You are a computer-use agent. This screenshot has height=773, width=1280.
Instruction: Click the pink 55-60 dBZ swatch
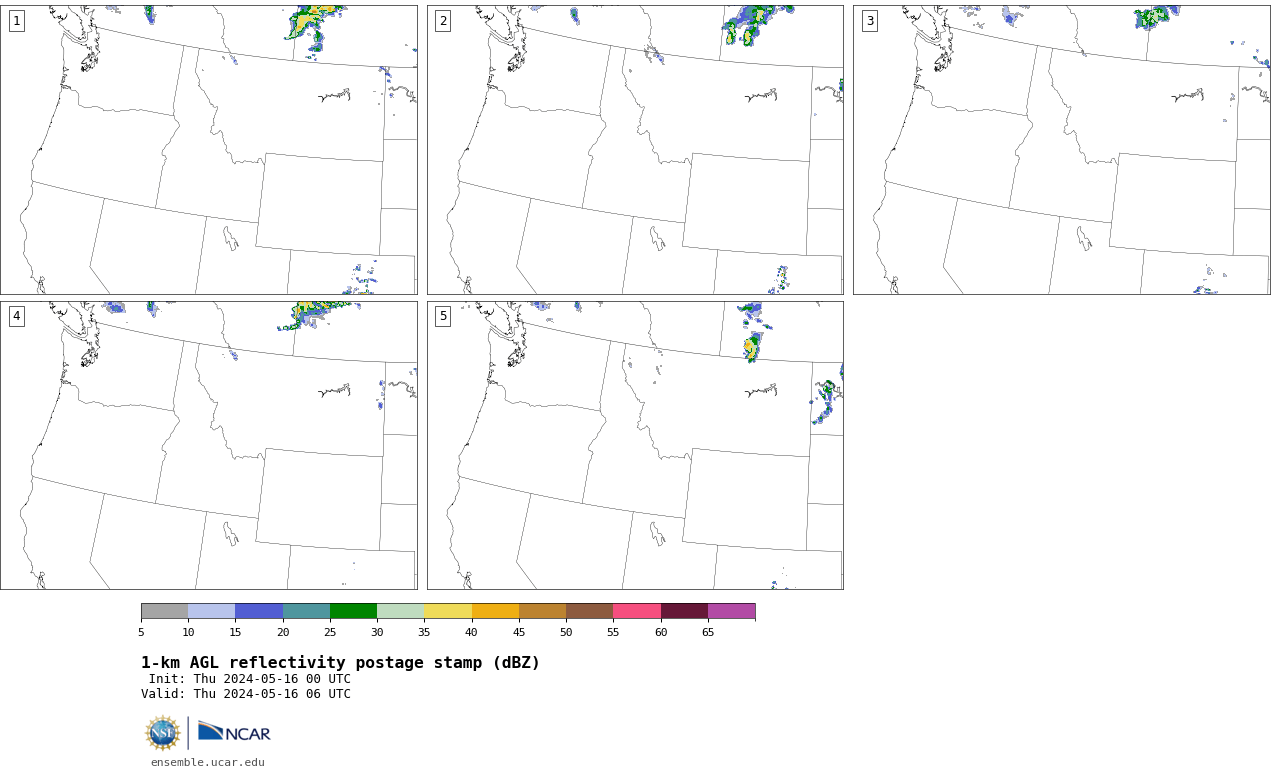[637, 611]
